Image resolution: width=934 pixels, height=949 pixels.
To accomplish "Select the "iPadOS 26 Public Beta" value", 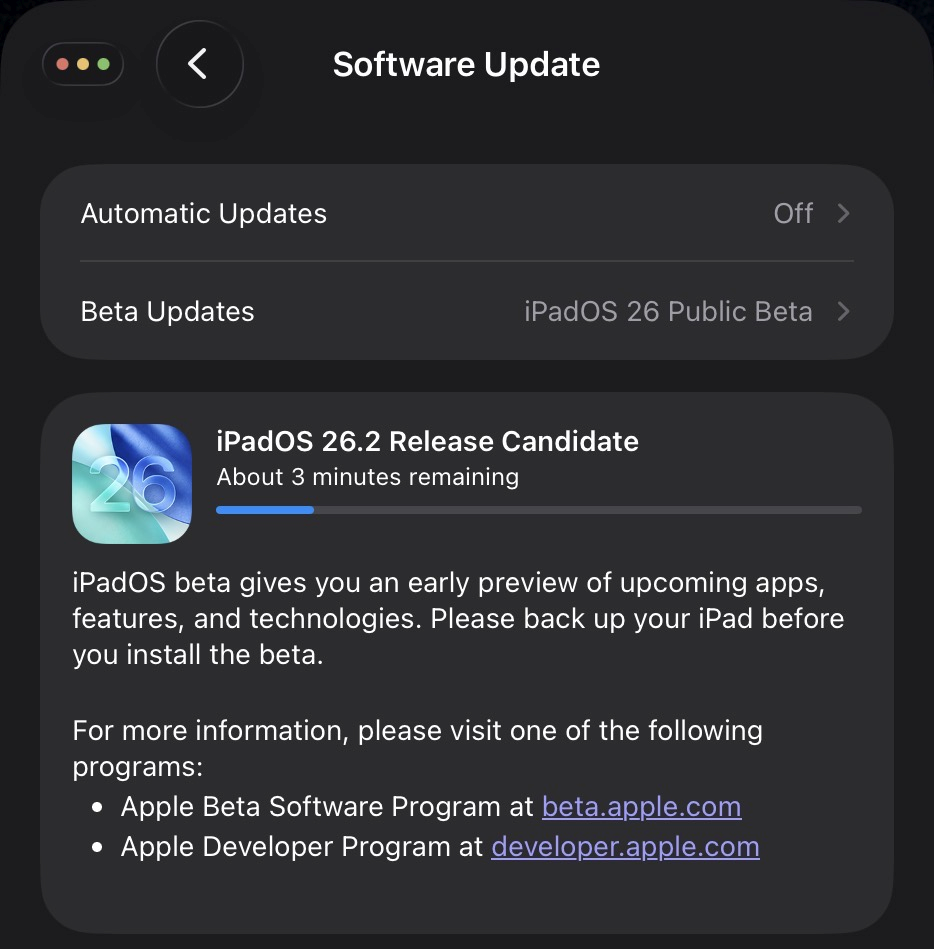I will (668, 311).
